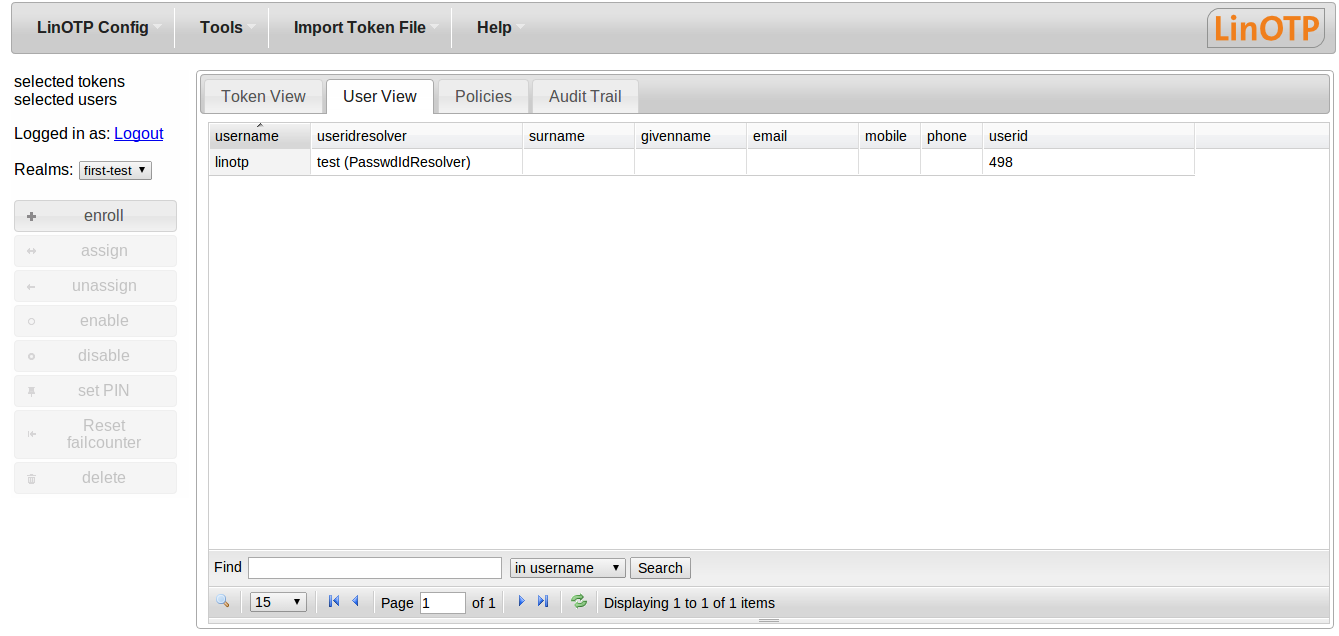This screenshot has width=1339, height=636.
Task: Click the disable button
Action: click(95, 356)
